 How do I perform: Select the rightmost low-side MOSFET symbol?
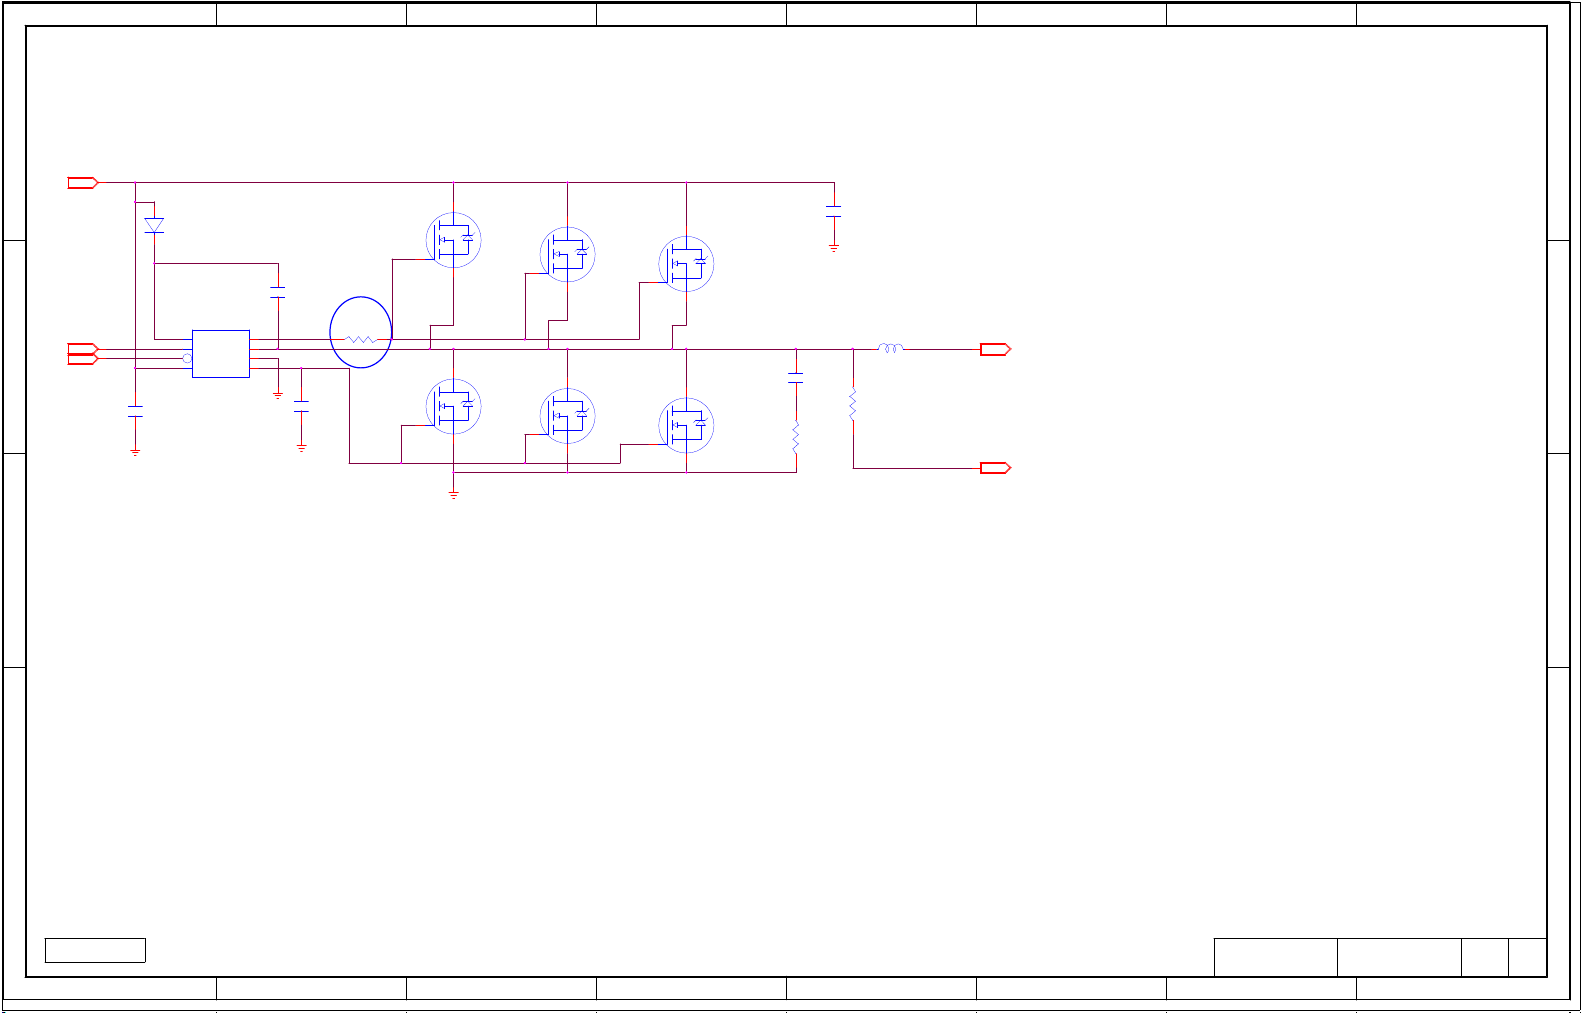tap(686, 425)
